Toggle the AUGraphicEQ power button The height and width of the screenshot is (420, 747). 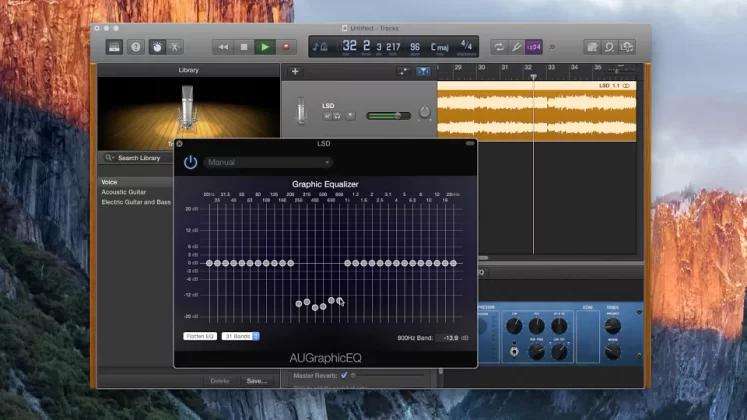pos(191,162)
